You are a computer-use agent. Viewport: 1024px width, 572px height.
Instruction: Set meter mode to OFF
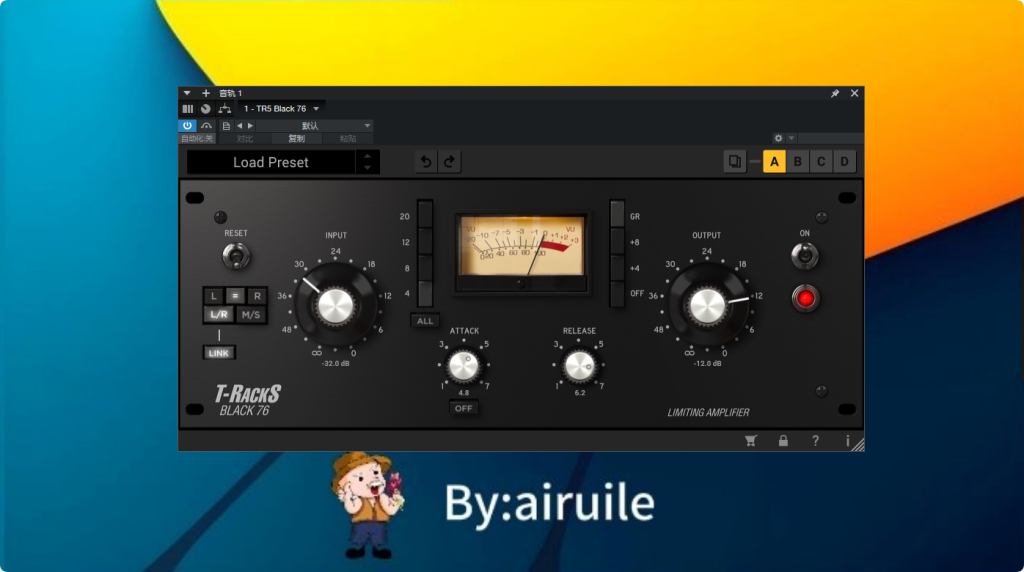(x=617, y=294)
